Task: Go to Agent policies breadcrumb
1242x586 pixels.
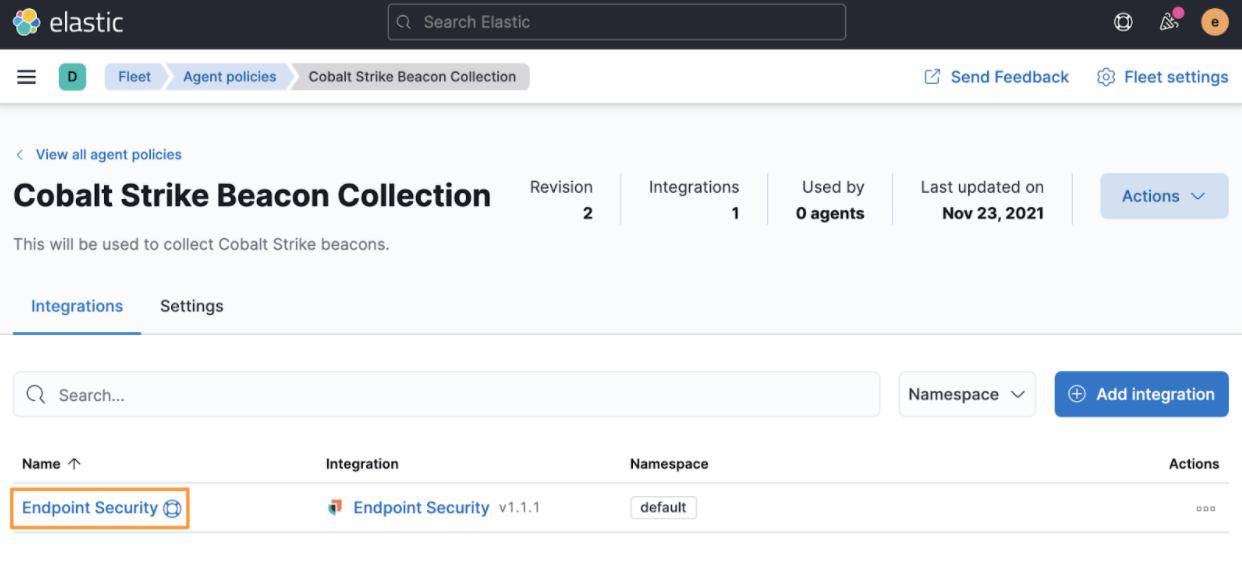Action: coord(229,77)
